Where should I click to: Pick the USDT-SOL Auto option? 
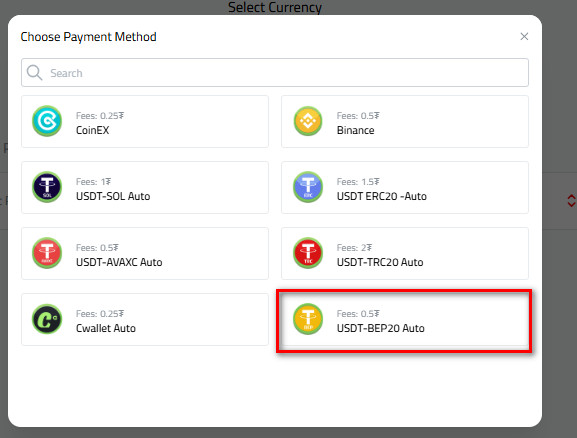(145, 187)
